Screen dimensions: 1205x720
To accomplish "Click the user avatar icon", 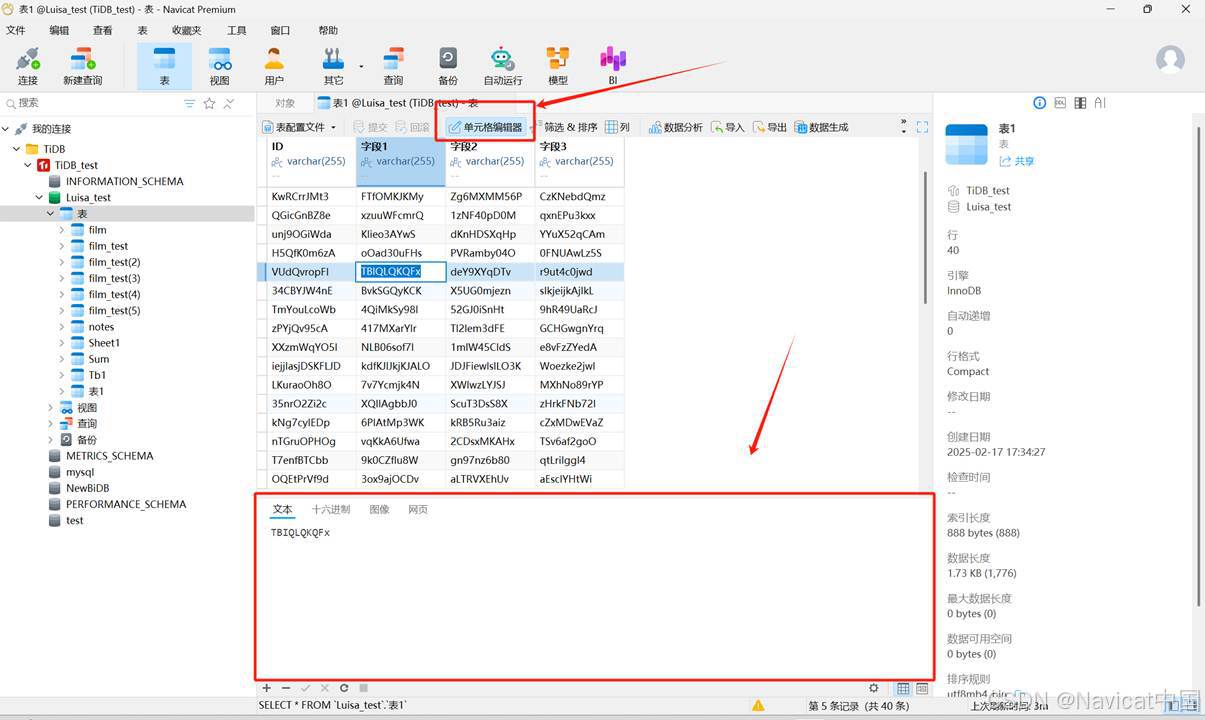I will 1170,59.
